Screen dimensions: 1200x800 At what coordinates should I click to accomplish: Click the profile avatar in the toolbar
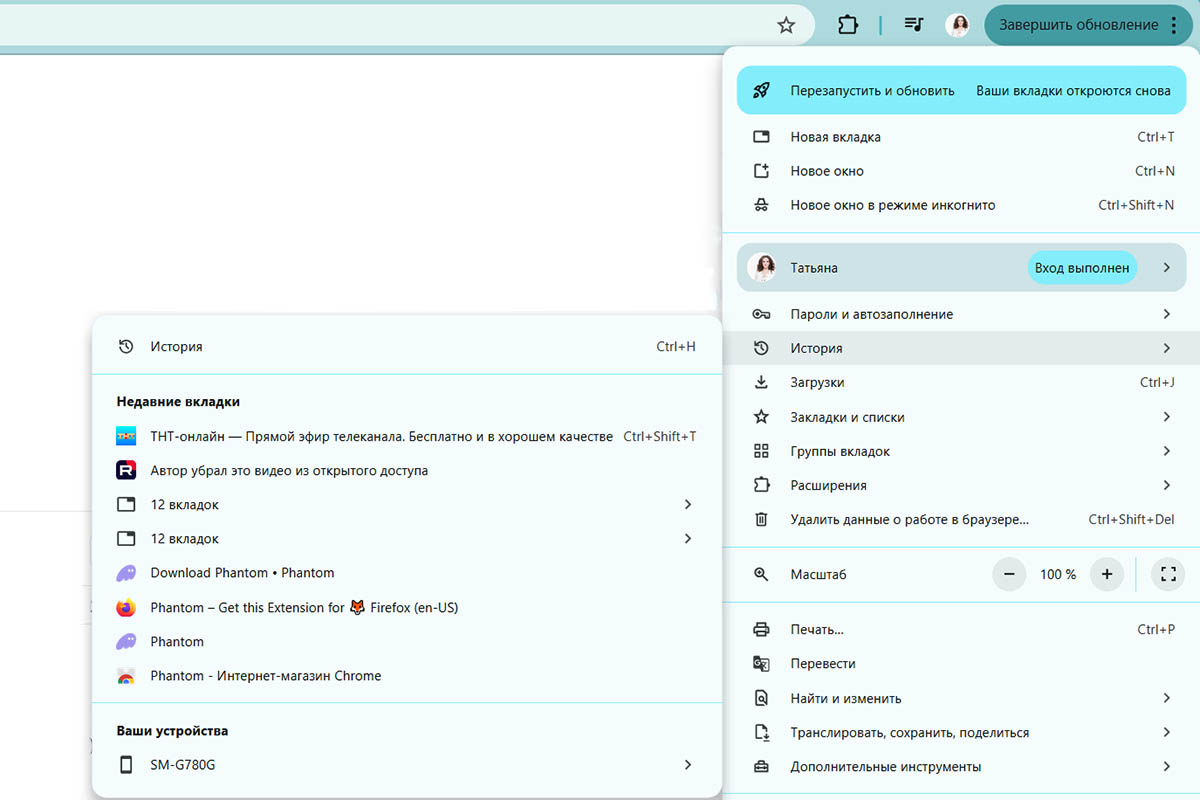click(958, 25)
